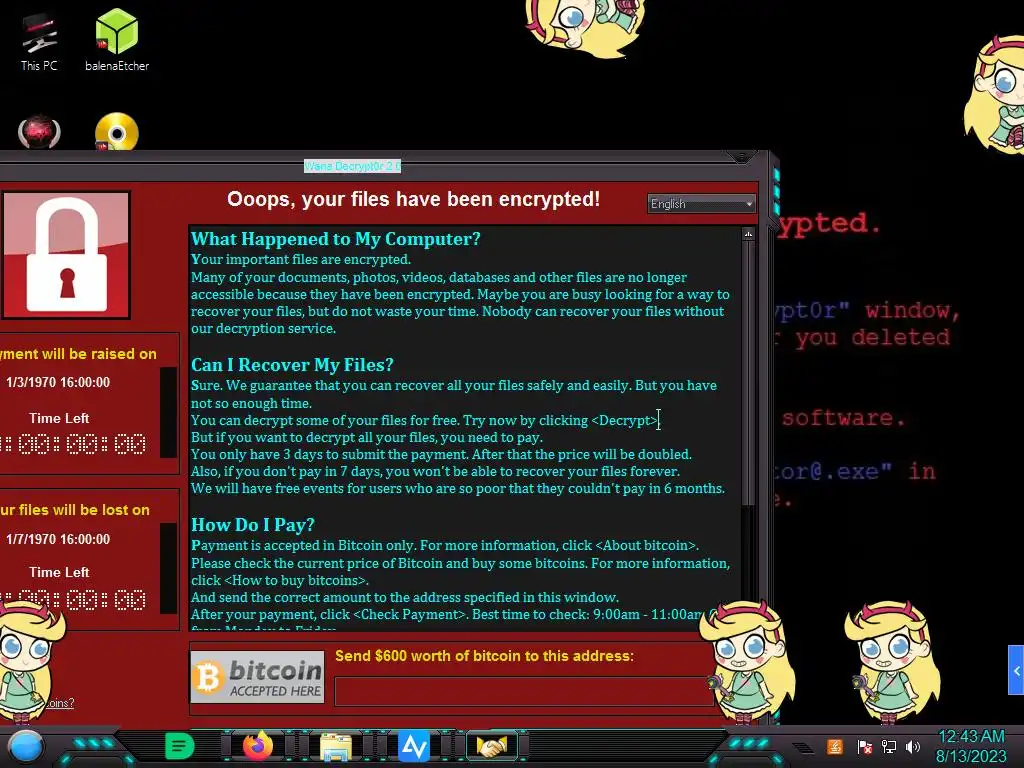
Task: Launch the balenaEtcher desktop shortcut
Action: click(117, 40)
